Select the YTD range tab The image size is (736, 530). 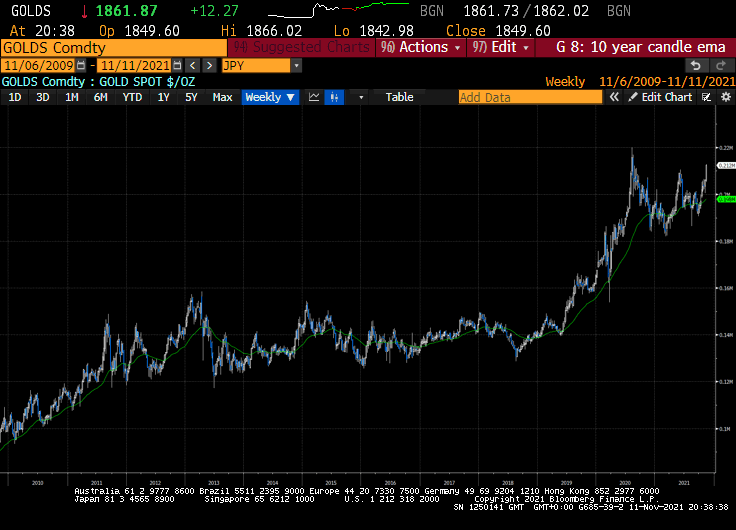[x=132, y=97]
